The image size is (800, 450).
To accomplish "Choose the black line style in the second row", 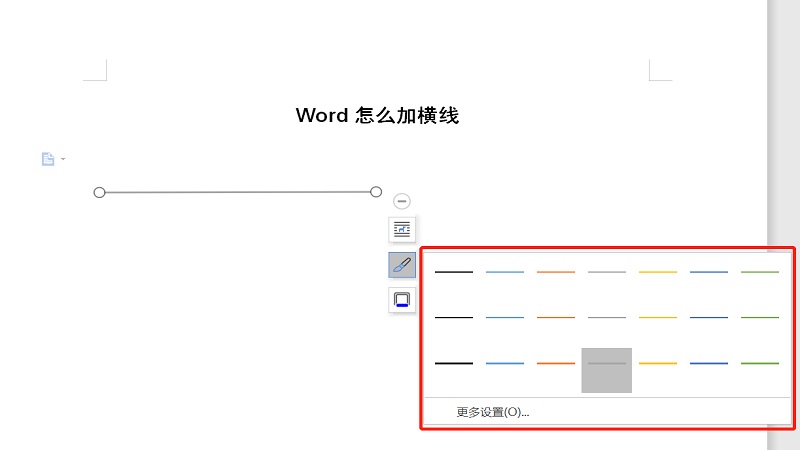I will coord(454,317).
